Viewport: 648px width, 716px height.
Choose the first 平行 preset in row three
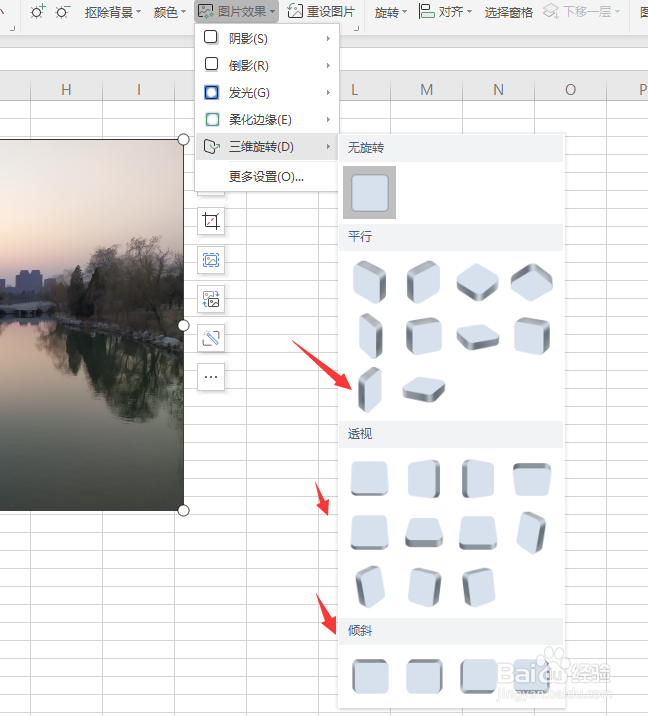click(369, 390)
